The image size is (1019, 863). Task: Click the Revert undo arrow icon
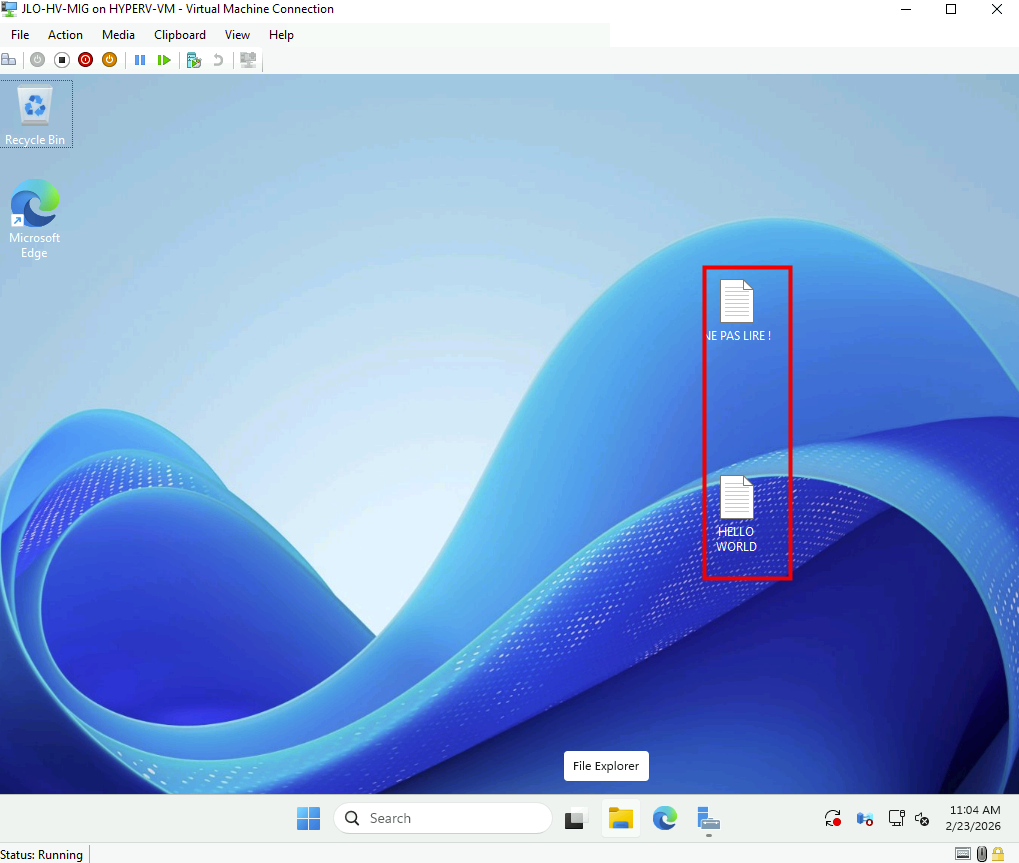218,60
